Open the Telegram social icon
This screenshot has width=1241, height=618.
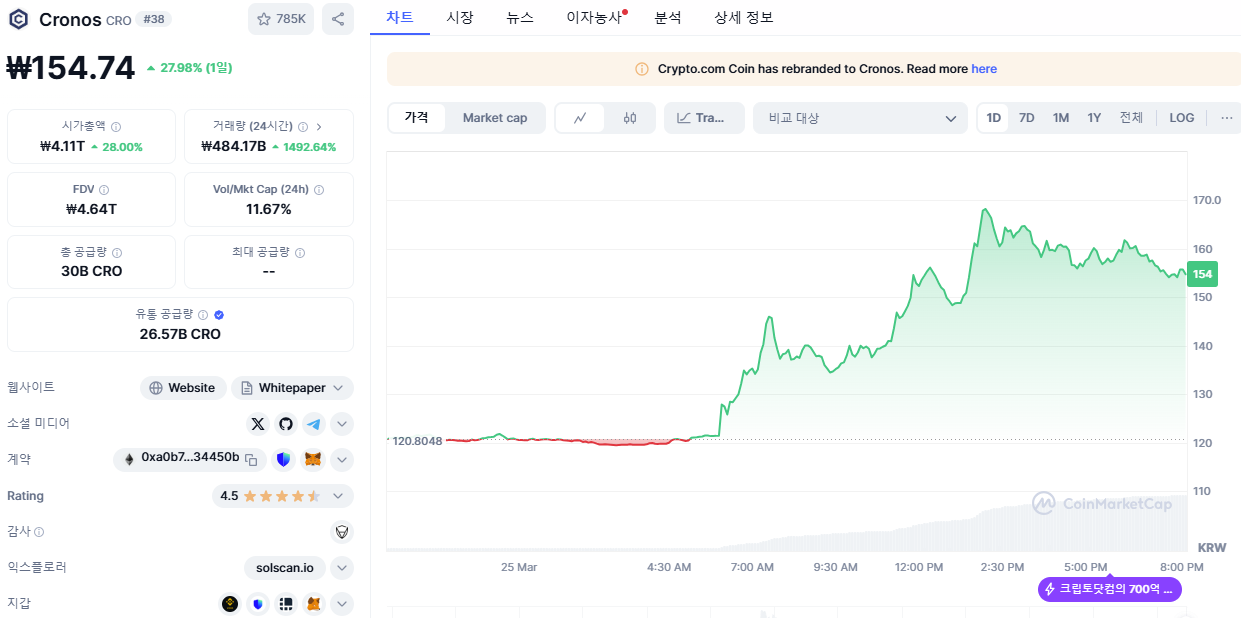coord(314,424)
